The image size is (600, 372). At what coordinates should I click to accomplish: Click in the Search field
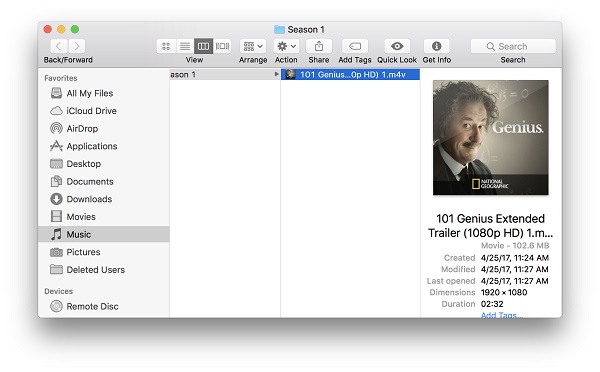point(513,46)
